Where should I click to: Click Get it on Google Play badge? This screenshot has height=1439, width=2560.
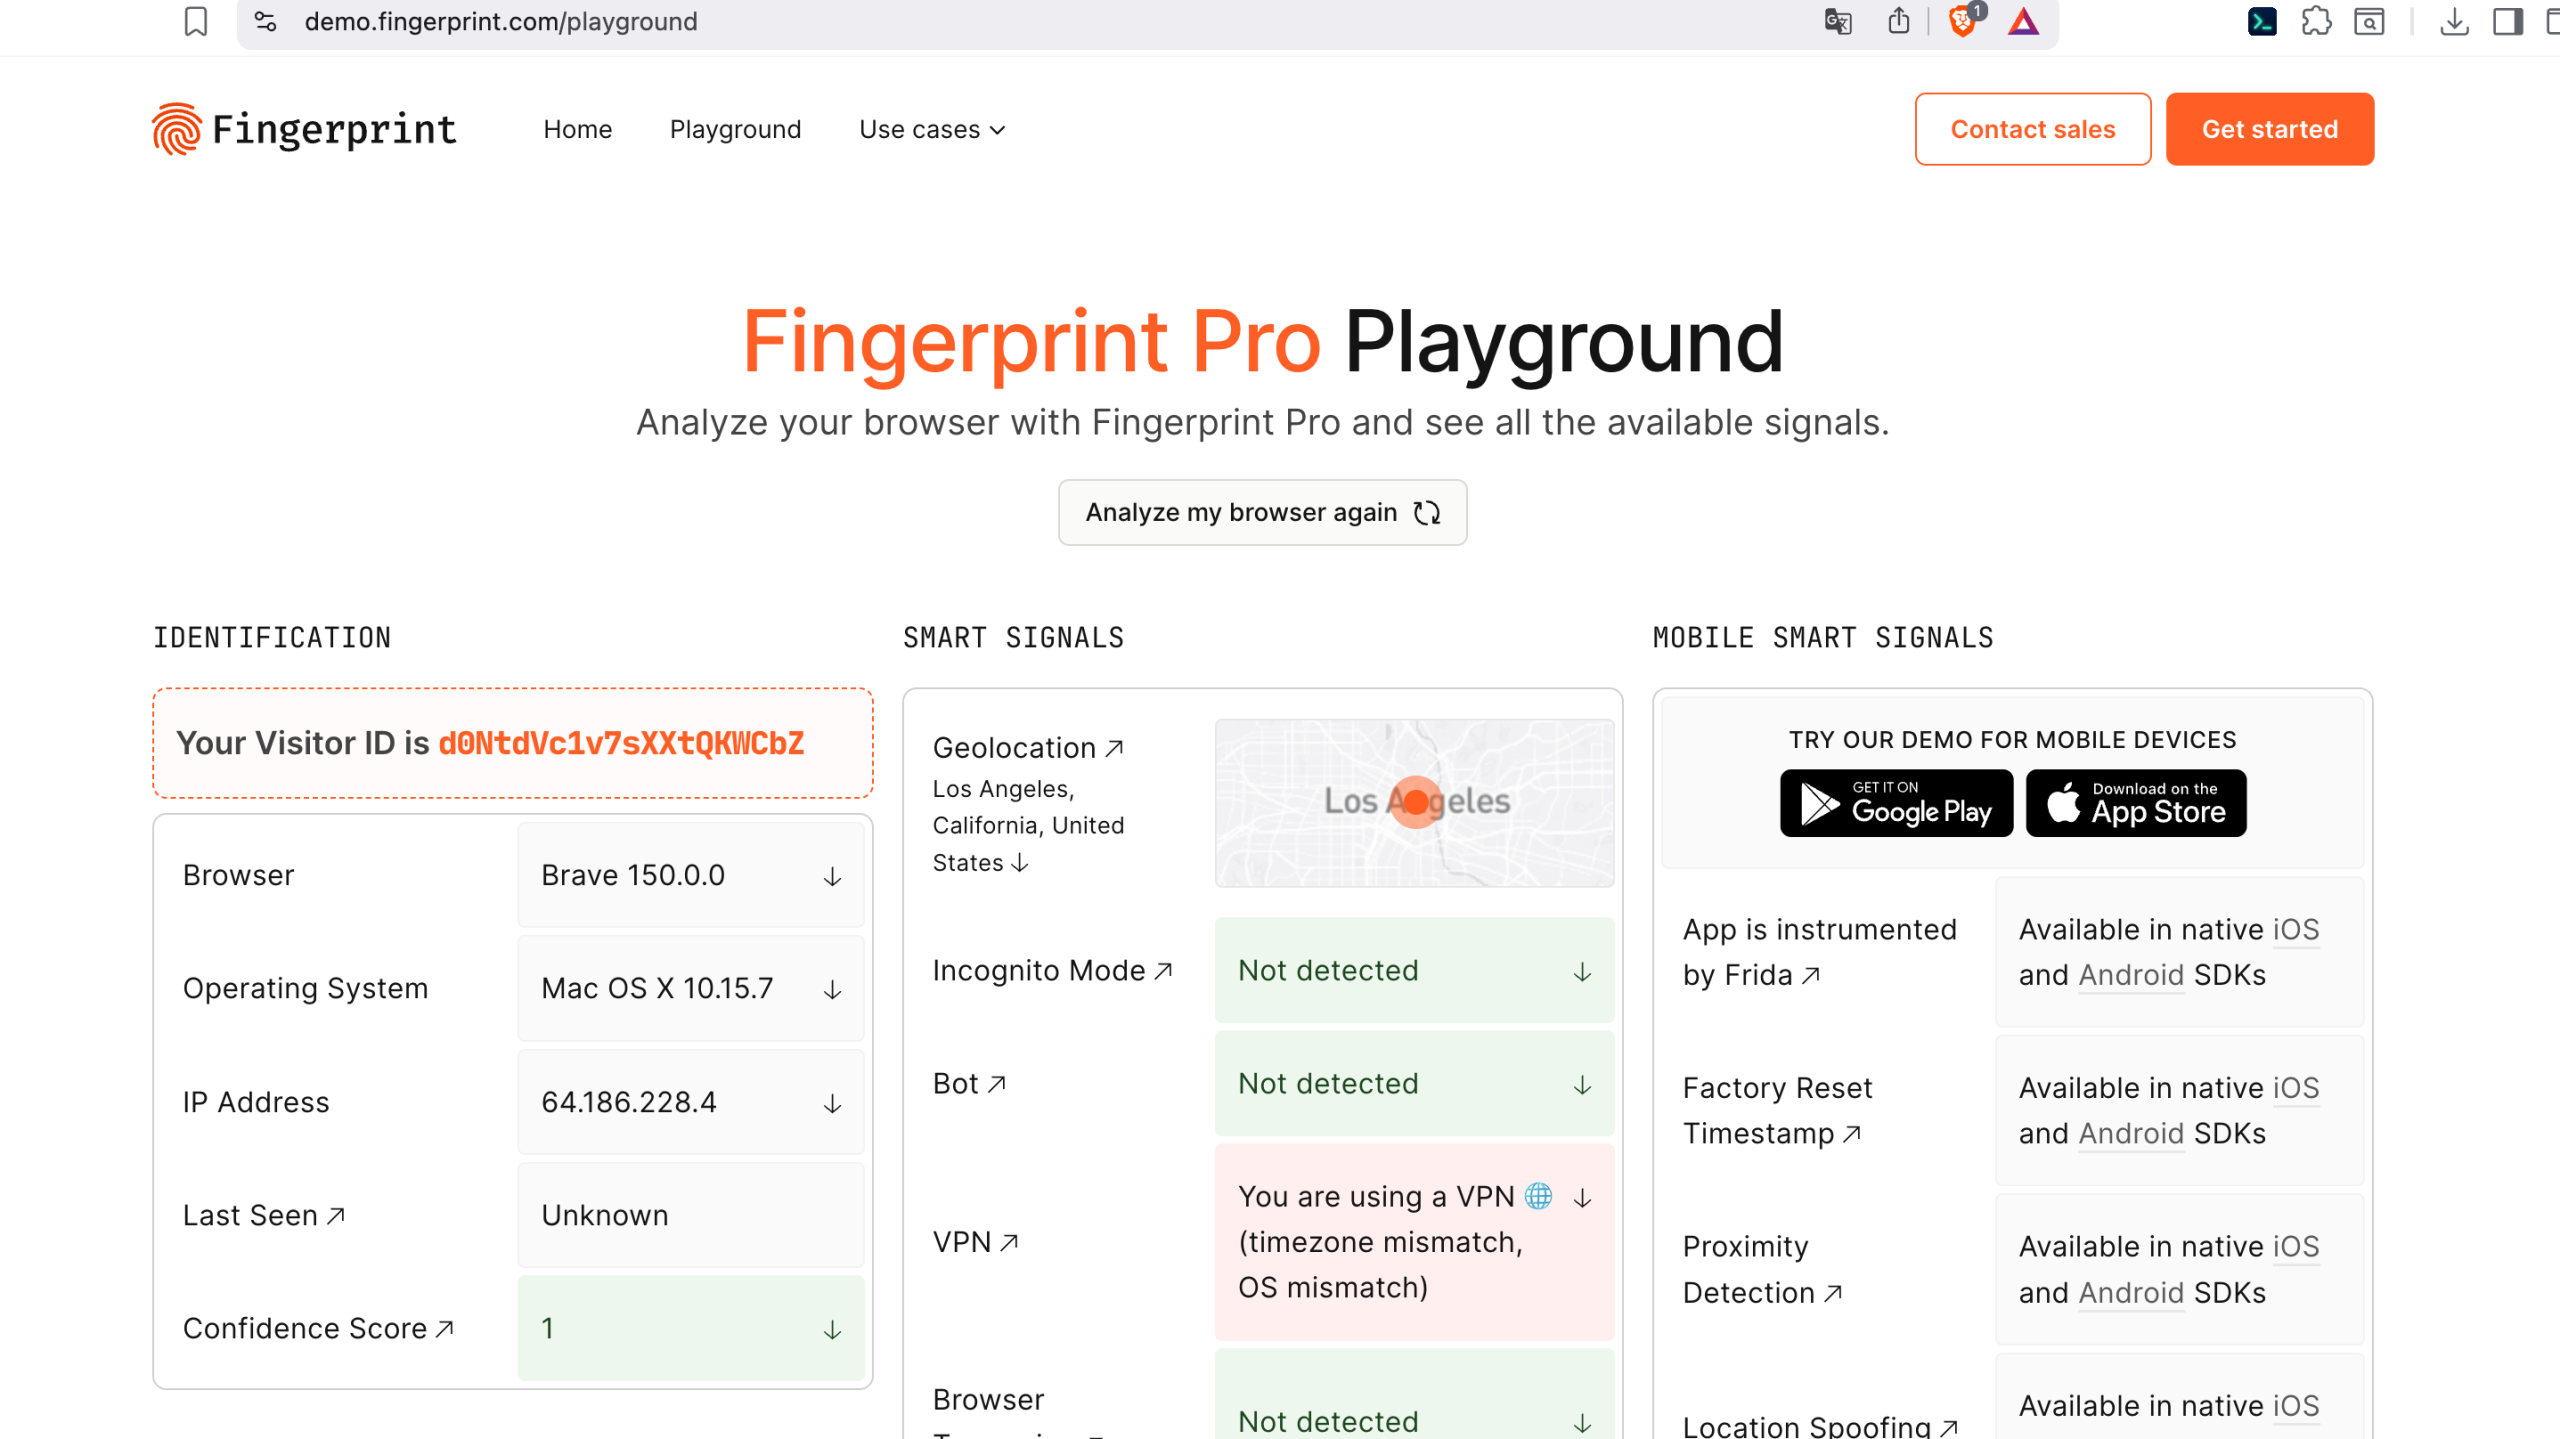click(x=1896, y=803)
